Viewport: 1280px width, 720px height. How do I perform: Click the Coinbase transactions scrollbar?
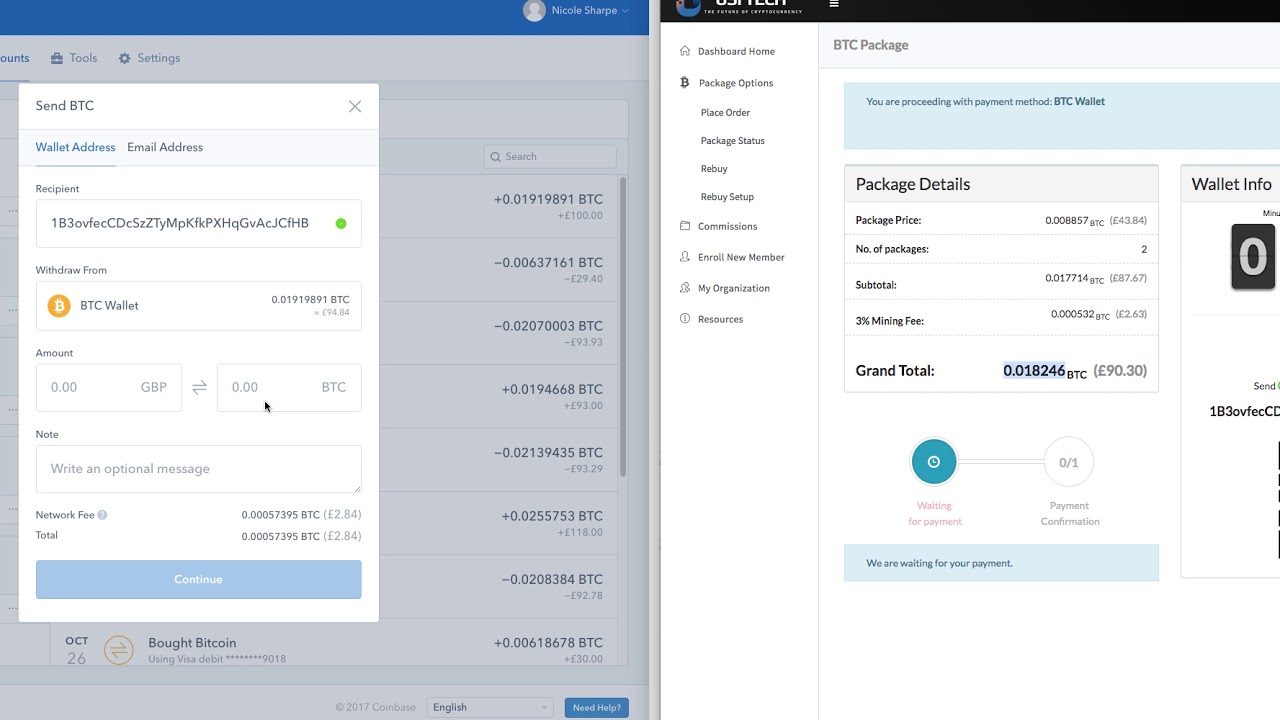click(623, 327)
